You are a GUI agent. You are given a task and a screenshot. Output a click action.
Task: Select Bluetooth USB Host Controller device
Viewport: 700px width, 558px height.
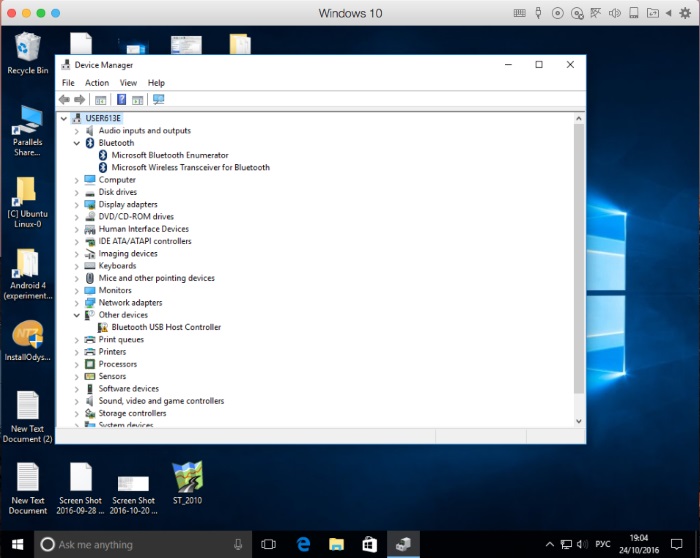tap(166, 327)
